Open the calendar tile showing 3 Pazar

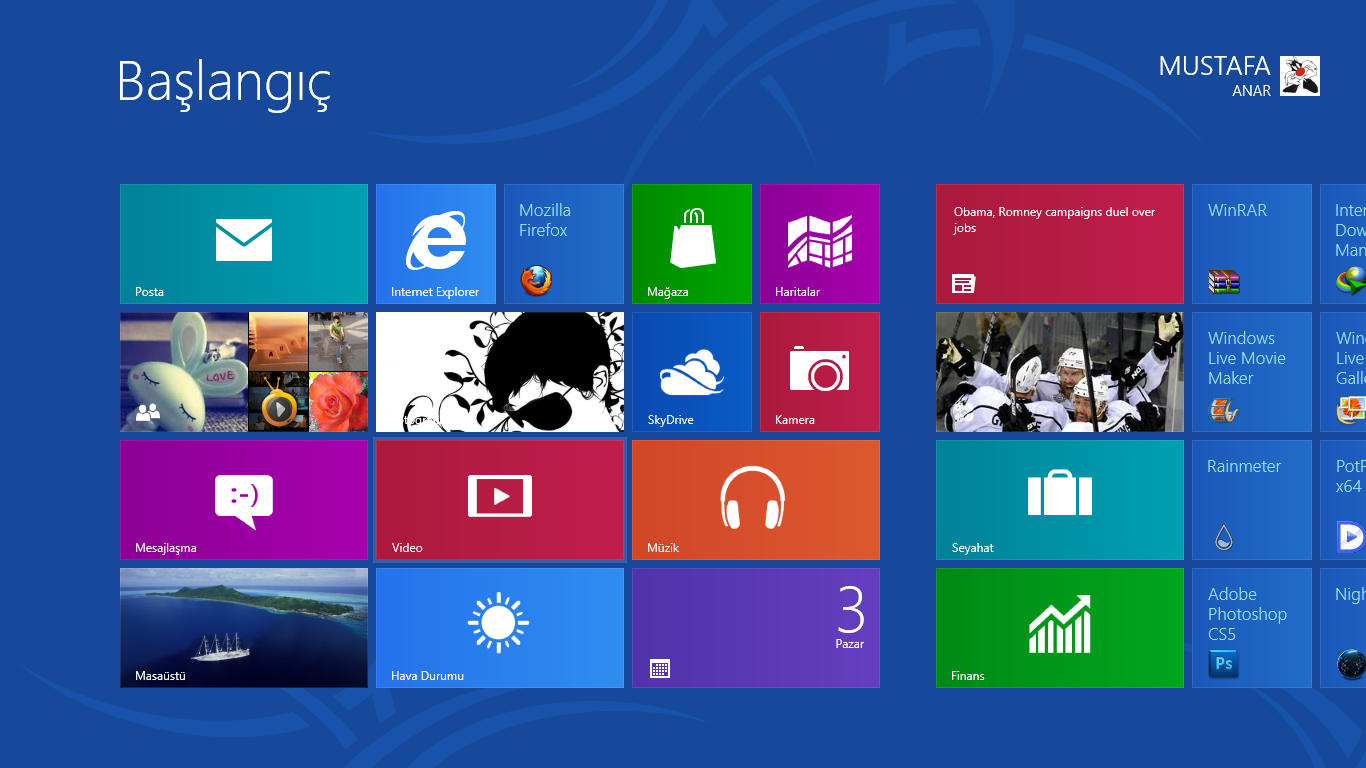756,628
